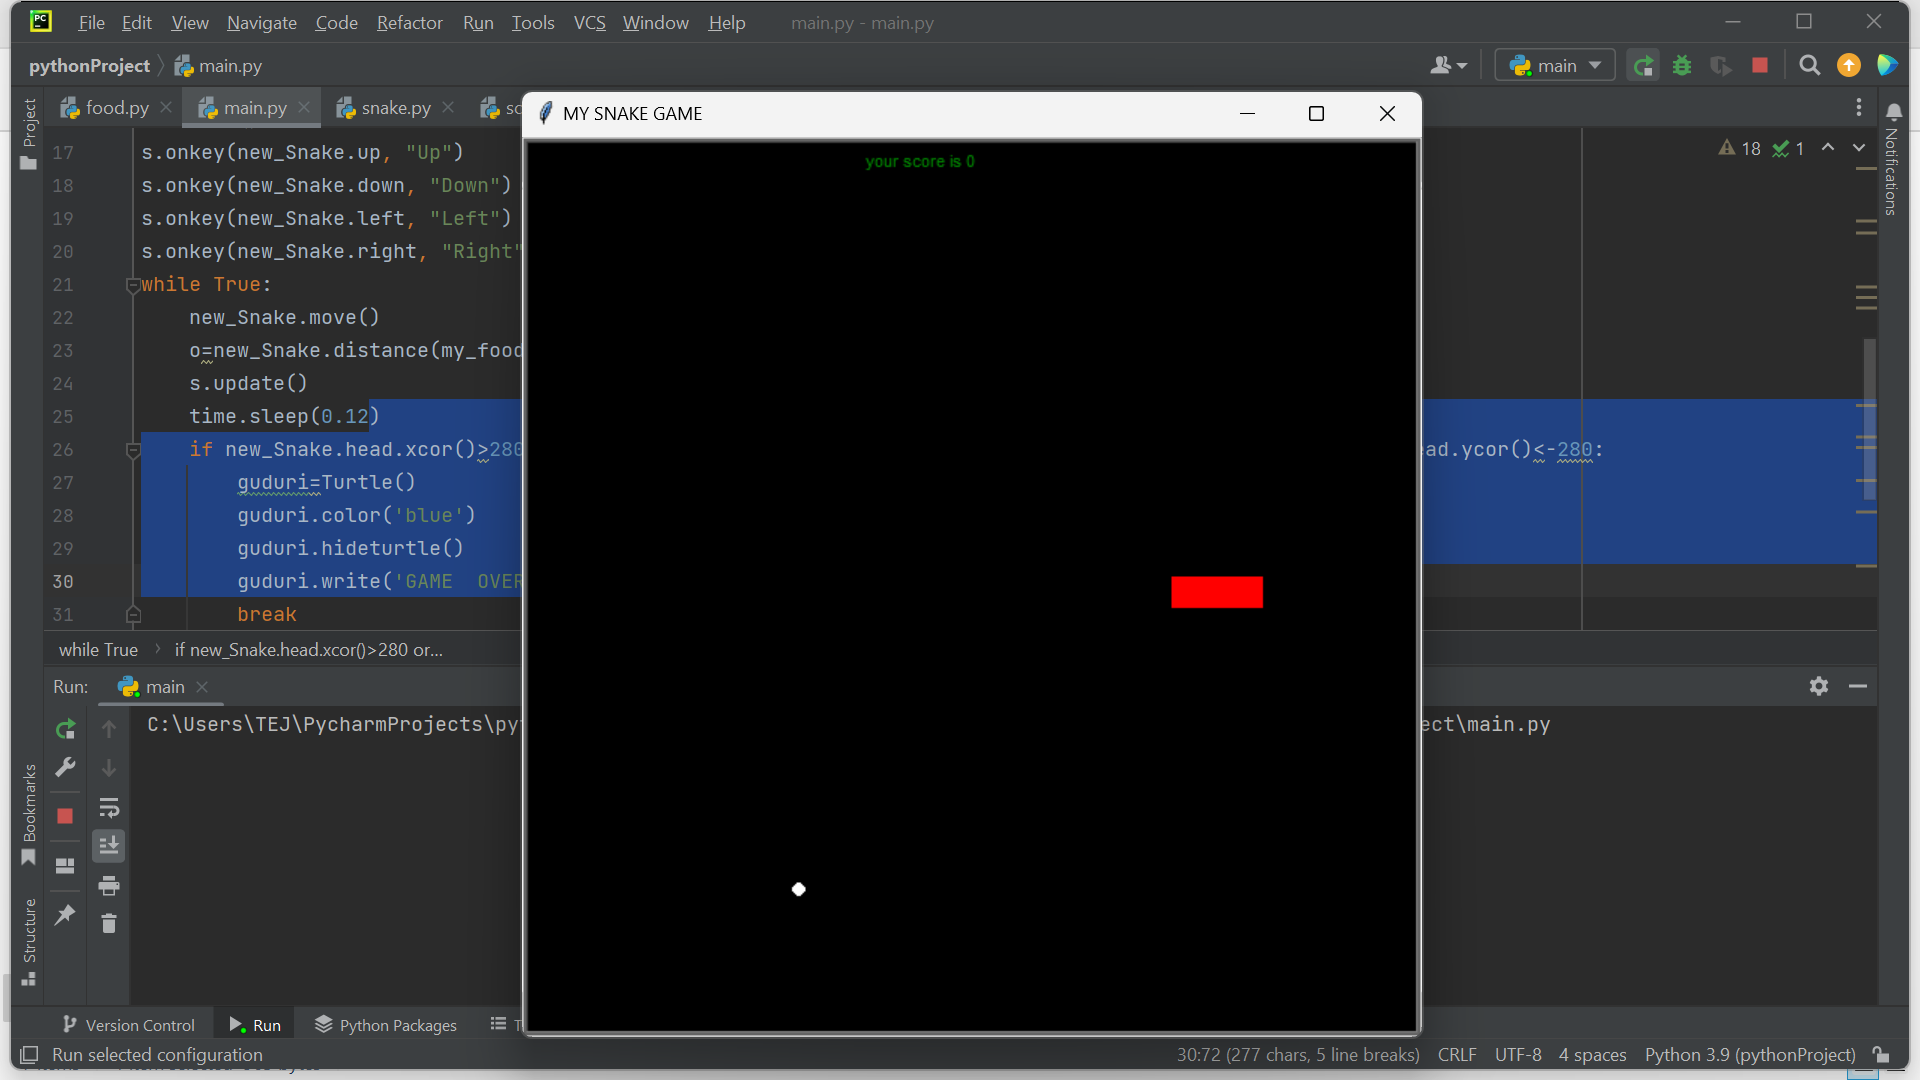1920x1080 pixels.
Task: Toggle soft-wrap in the run console
Action: 109,808
